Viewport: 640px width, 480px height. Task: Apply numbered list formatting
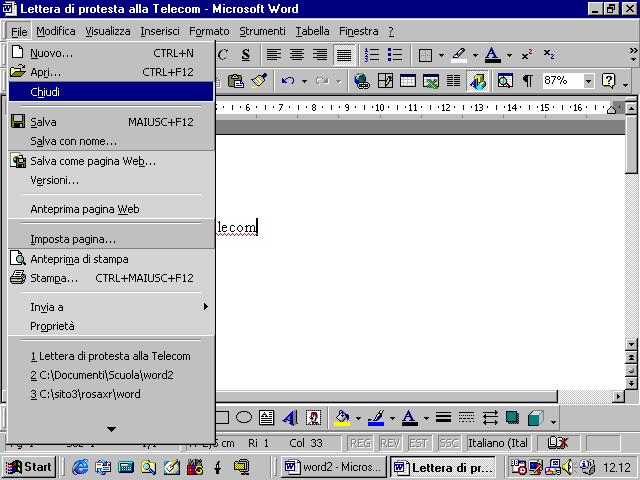tap(371, 55)
